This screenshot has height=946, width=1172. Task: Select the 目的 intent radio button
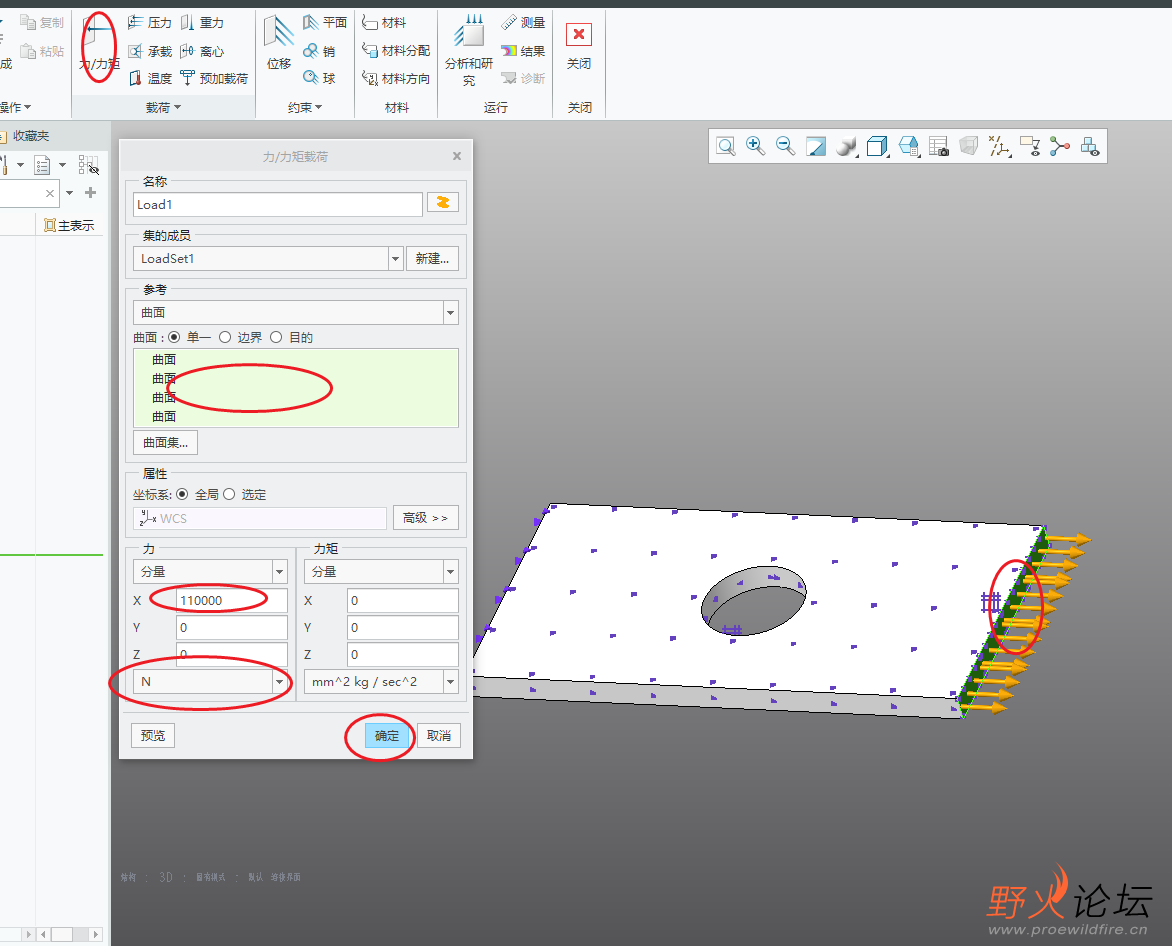point(276,337)
